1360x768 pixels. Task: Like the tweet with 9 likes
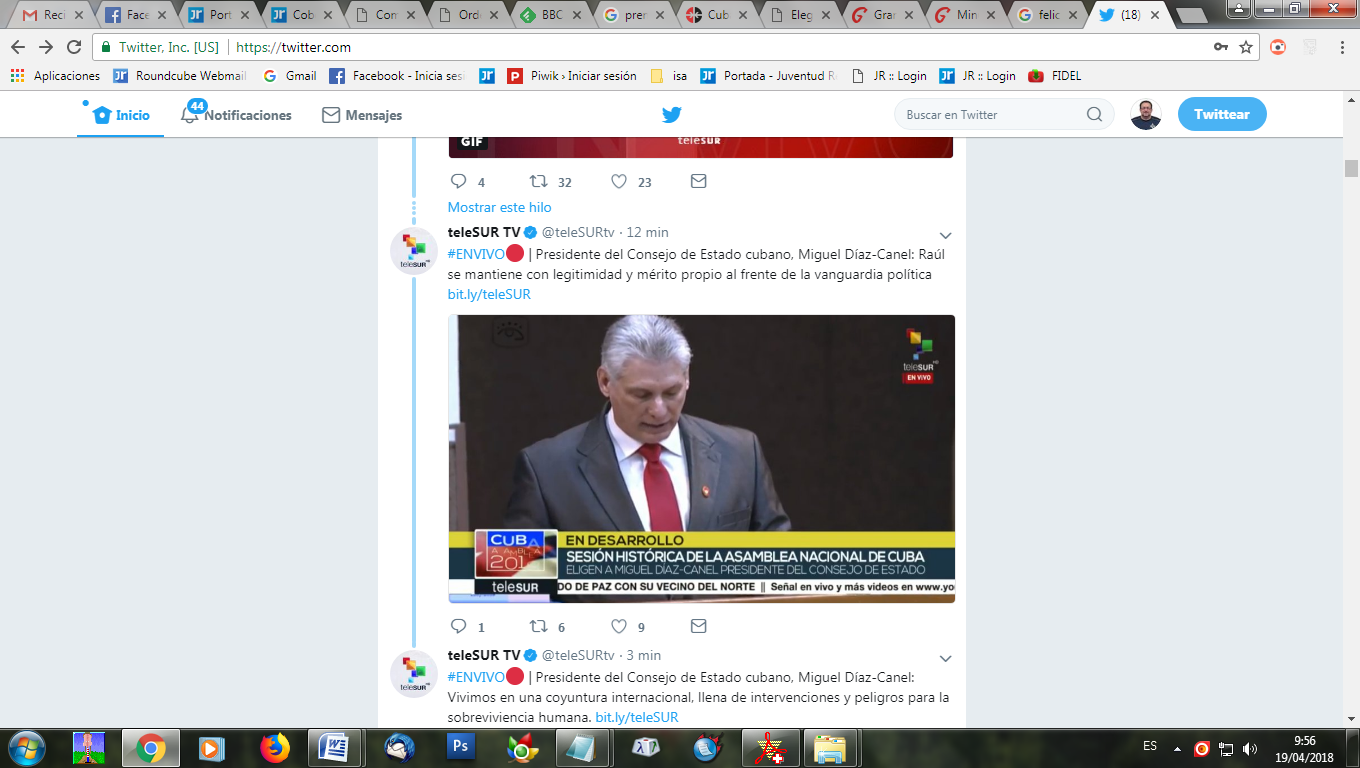(x=619, y=626)
